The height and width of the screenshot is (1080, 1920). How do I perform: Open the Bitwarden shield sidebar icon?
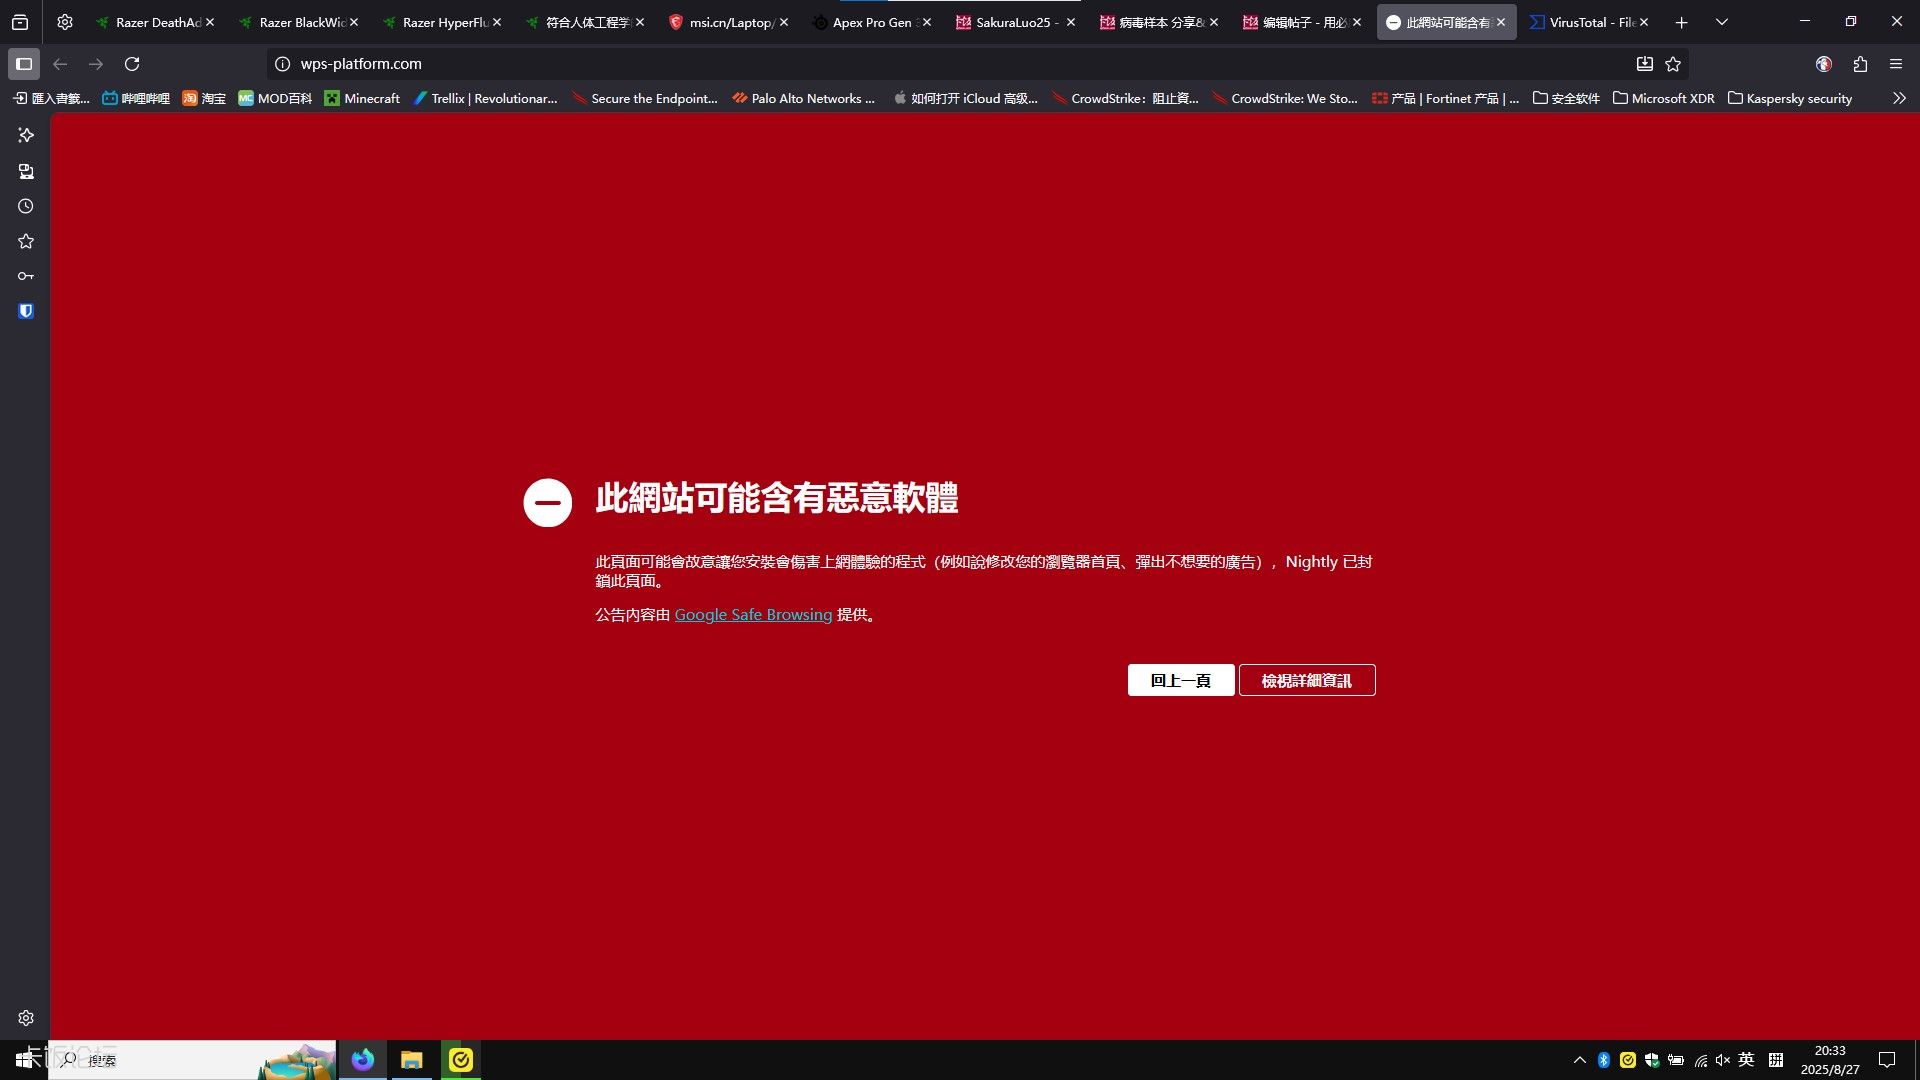26,311
